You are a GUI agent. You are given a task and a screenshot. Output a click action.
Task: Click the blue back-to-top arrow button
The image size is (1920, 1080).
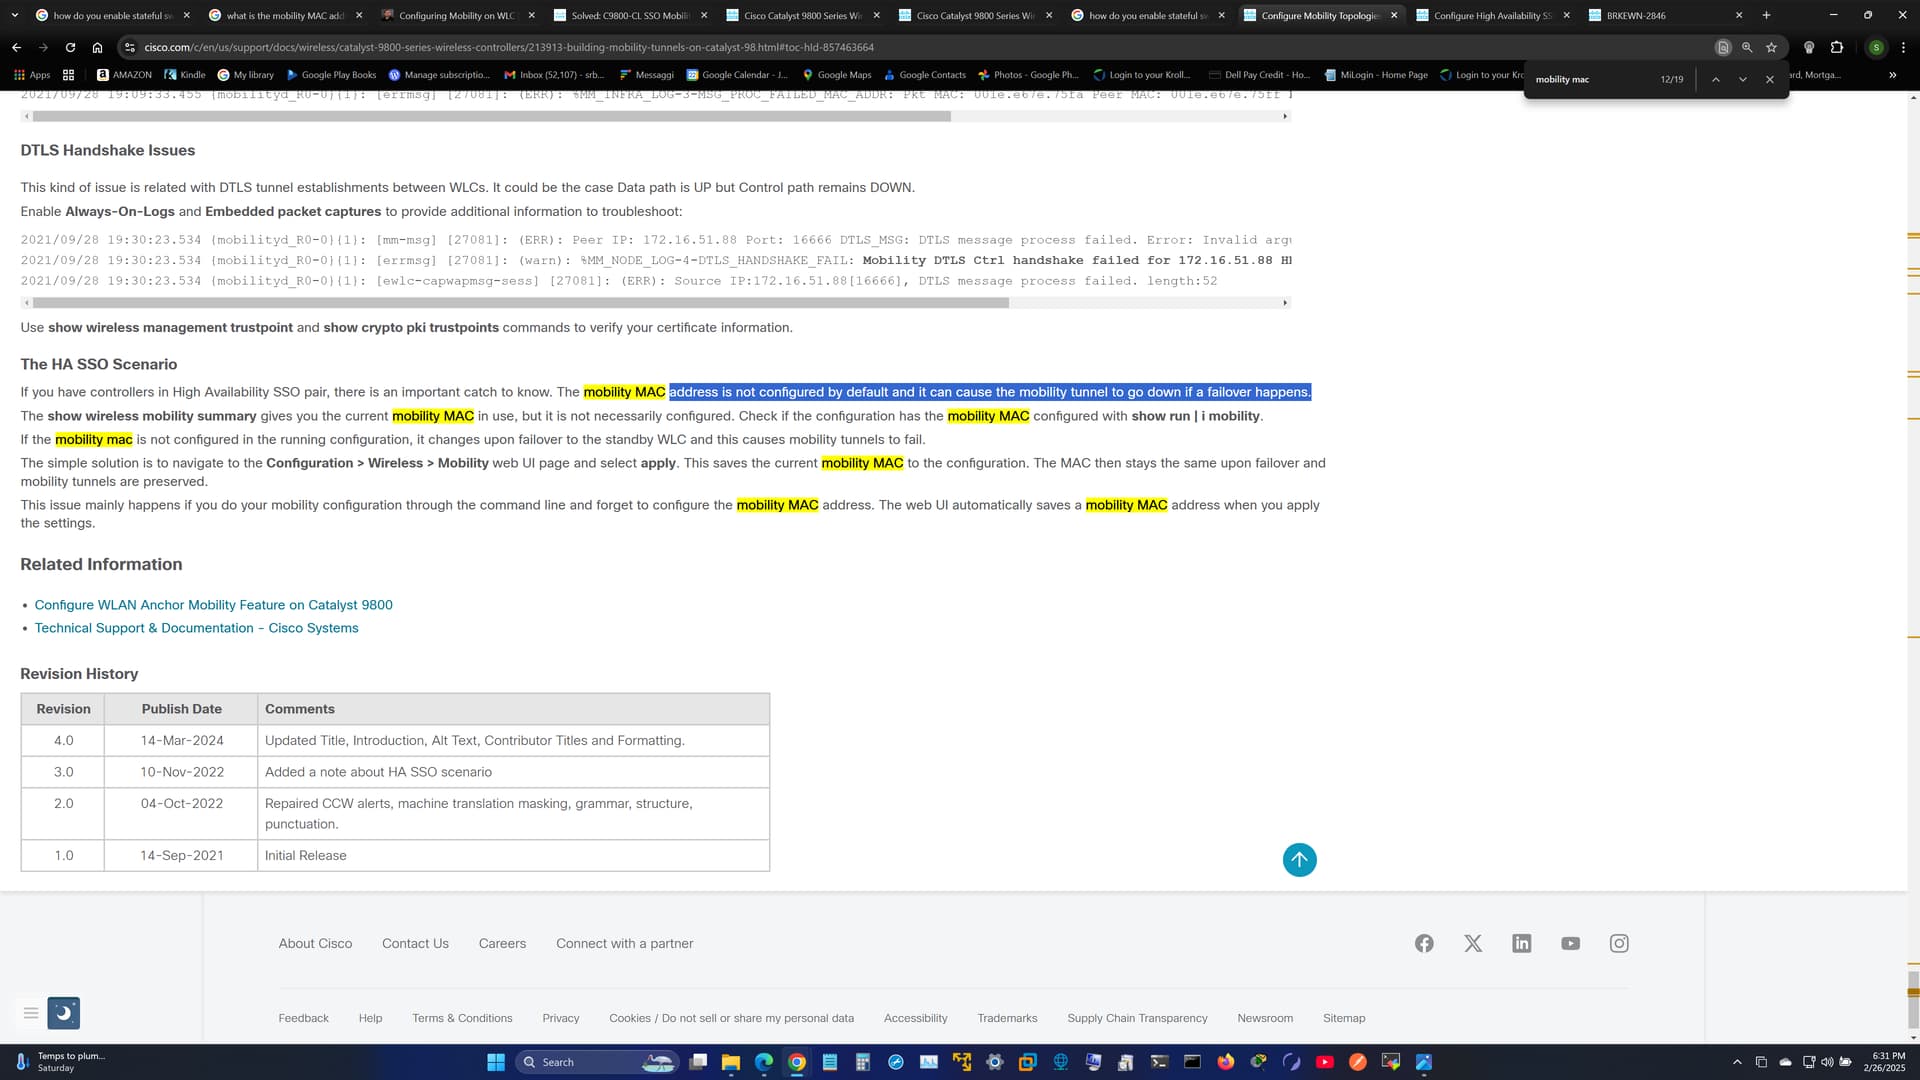pos(1299,859)
